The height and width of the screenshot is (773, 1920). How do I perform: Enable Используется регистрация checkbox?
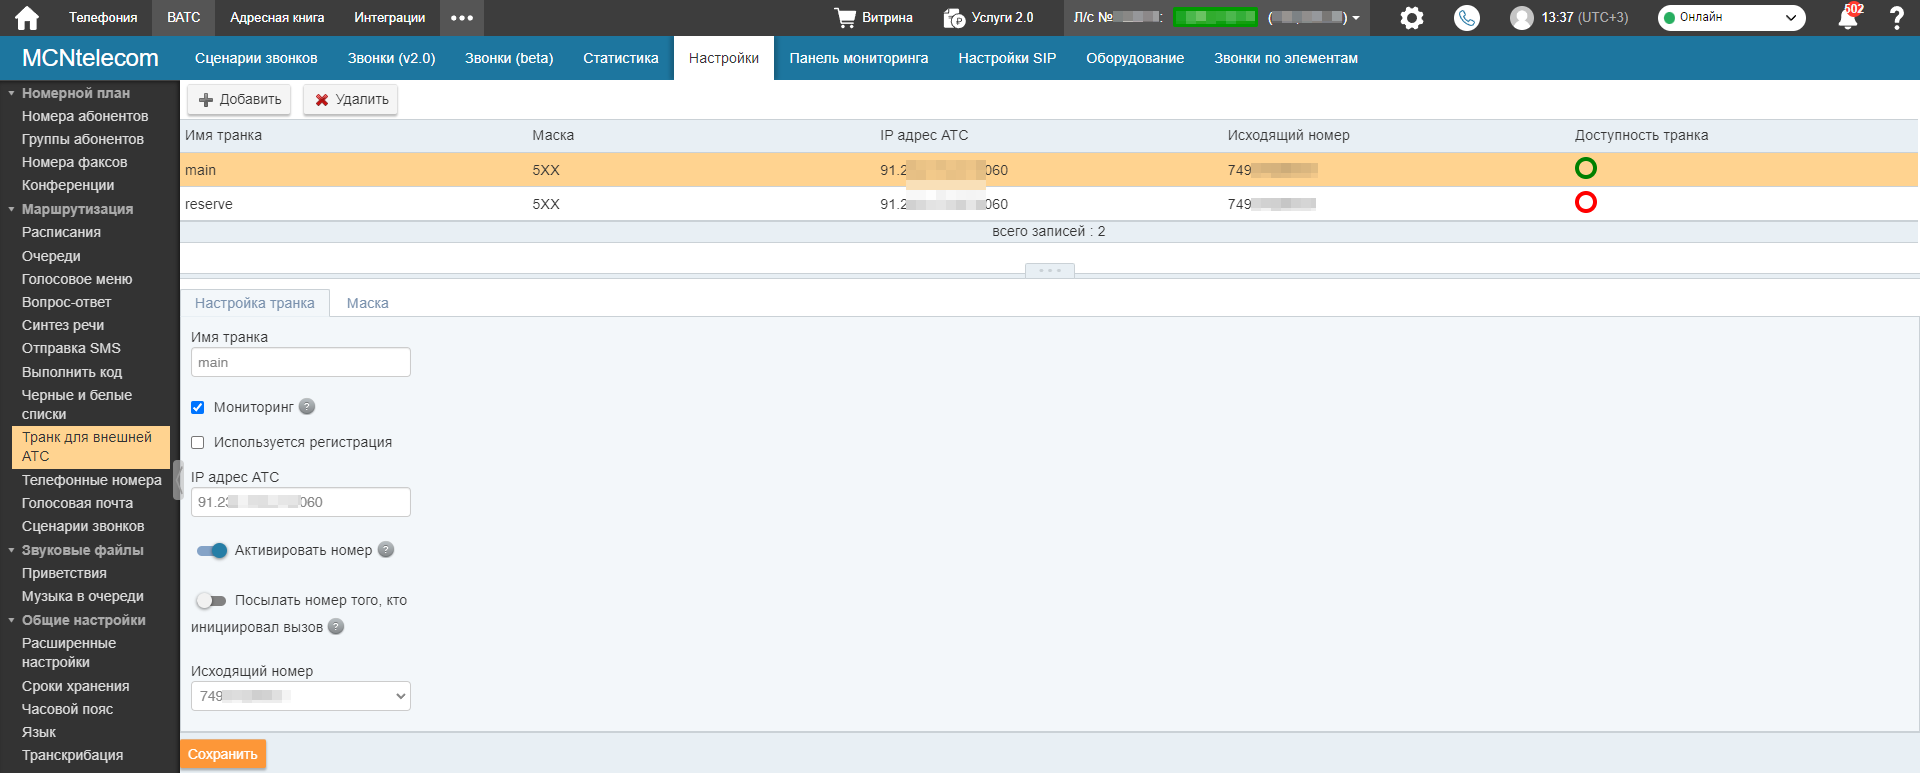[198, 442]
